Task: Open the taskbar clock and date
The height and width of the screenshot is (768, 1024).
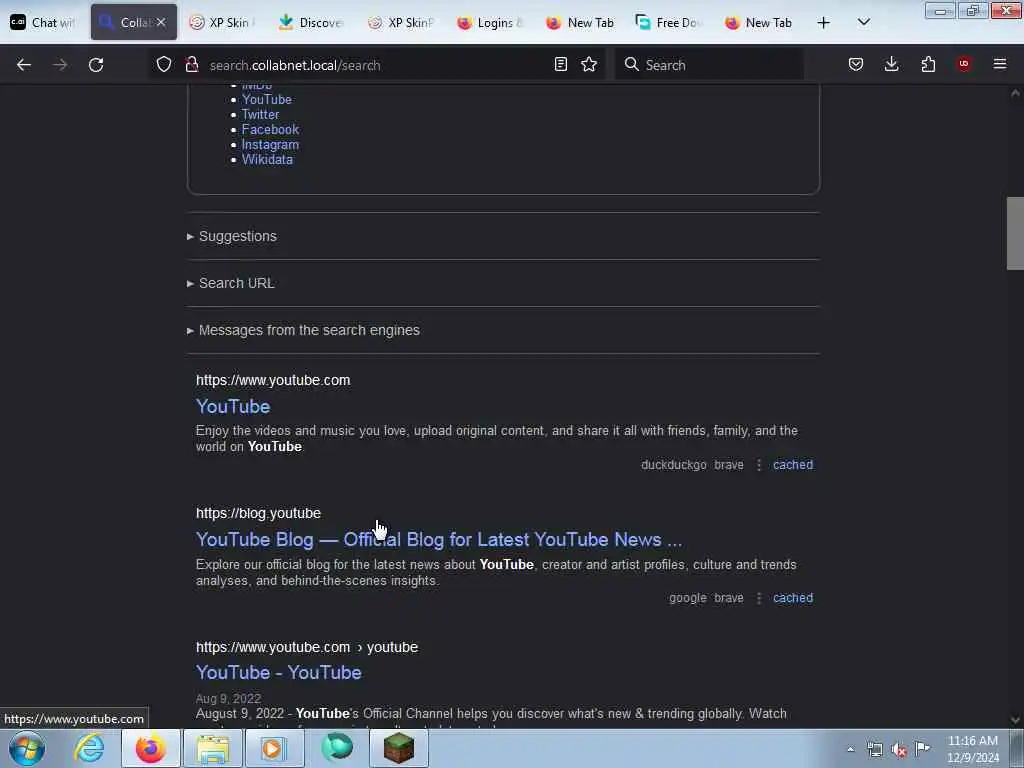Action: 973,749
